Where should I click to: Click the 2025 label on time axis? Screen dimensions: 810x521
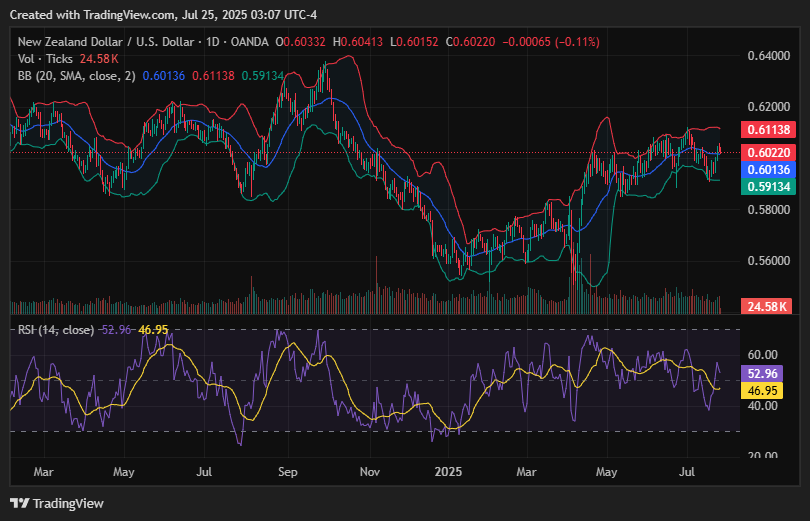448,472
